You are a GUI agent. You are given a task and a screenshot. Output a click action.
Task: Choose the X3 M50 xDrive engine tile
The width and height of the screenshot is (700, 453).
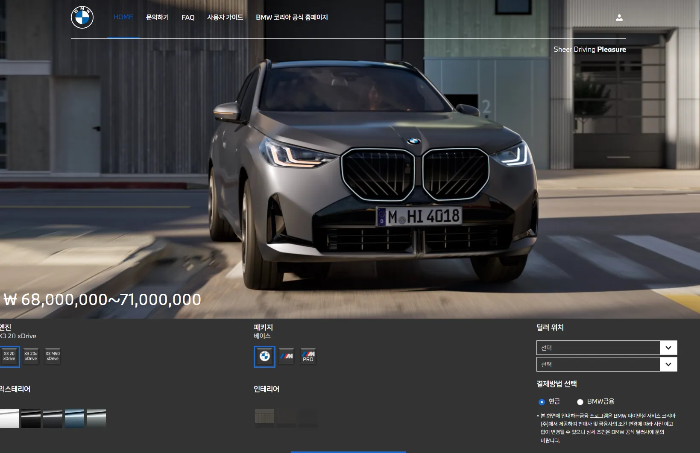point(53,356)
